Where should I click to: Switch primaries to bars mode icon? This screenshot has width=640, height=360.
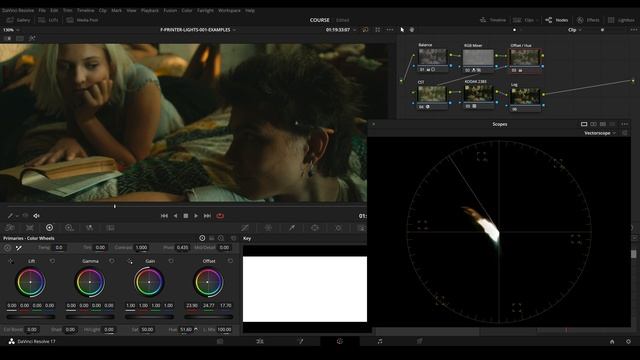pyautogui.click(x=212, y=238)
